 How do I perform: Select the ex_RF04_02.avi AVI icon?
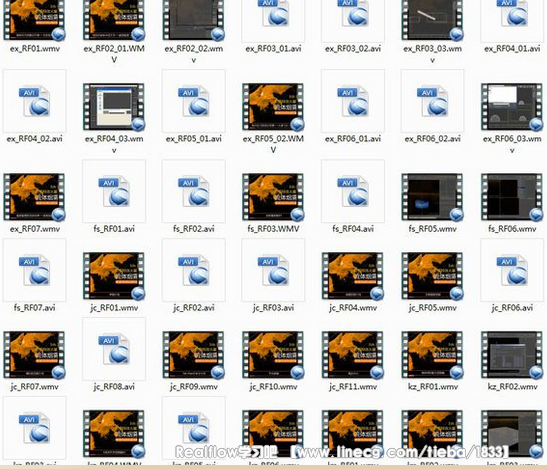pyautogui.click(x=34, y=101)
